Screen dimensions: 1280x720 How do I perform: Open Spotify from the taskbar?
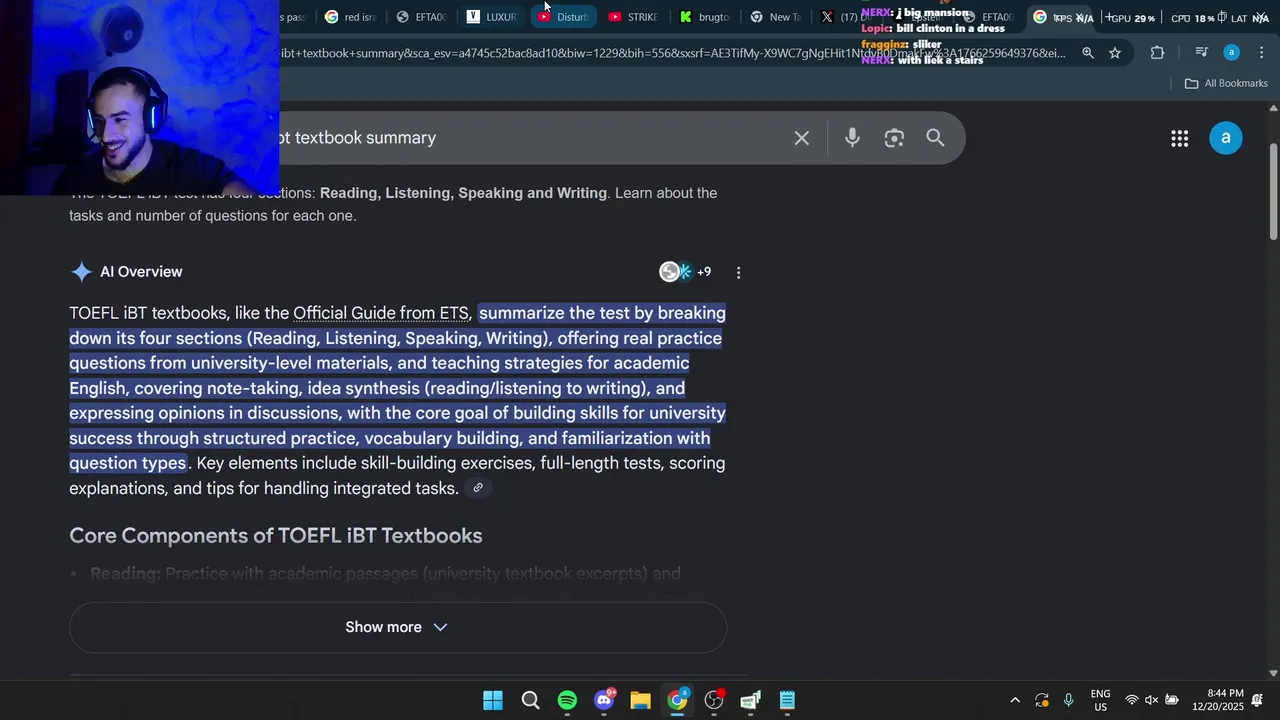567,700
